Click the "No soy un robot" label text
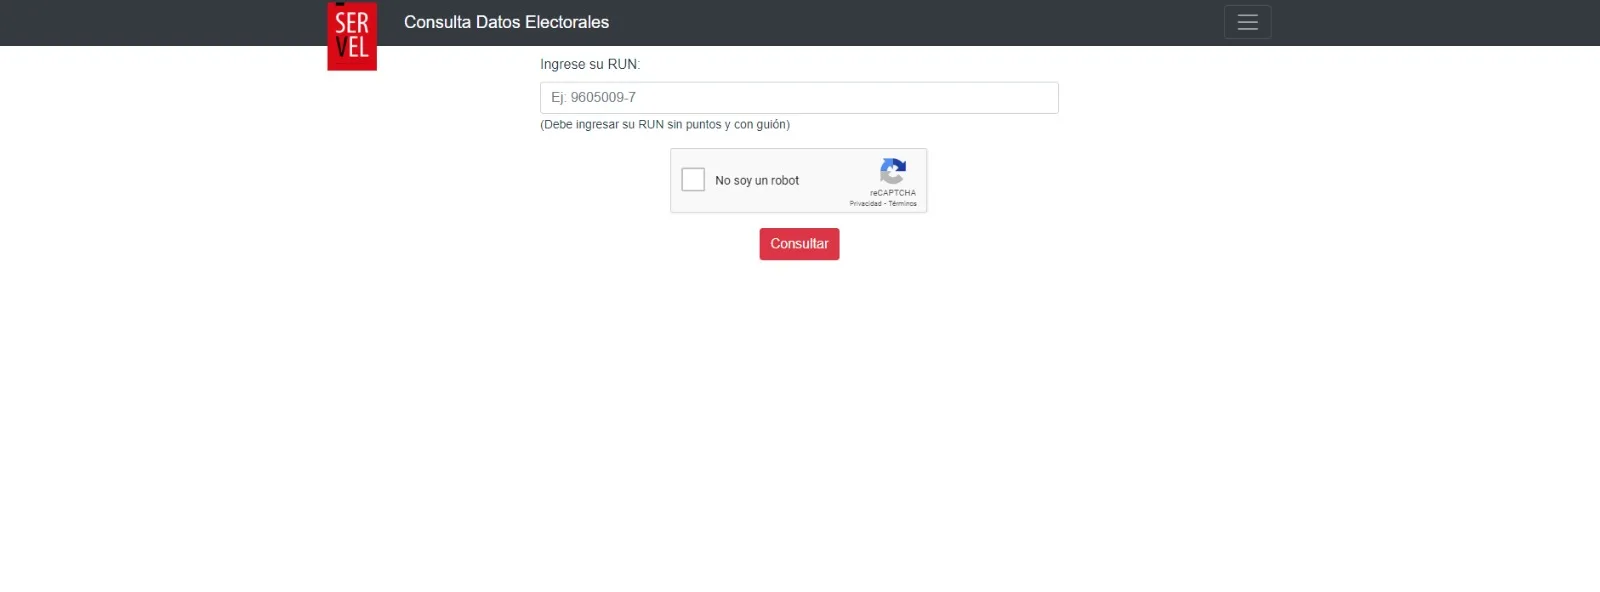 757,181
